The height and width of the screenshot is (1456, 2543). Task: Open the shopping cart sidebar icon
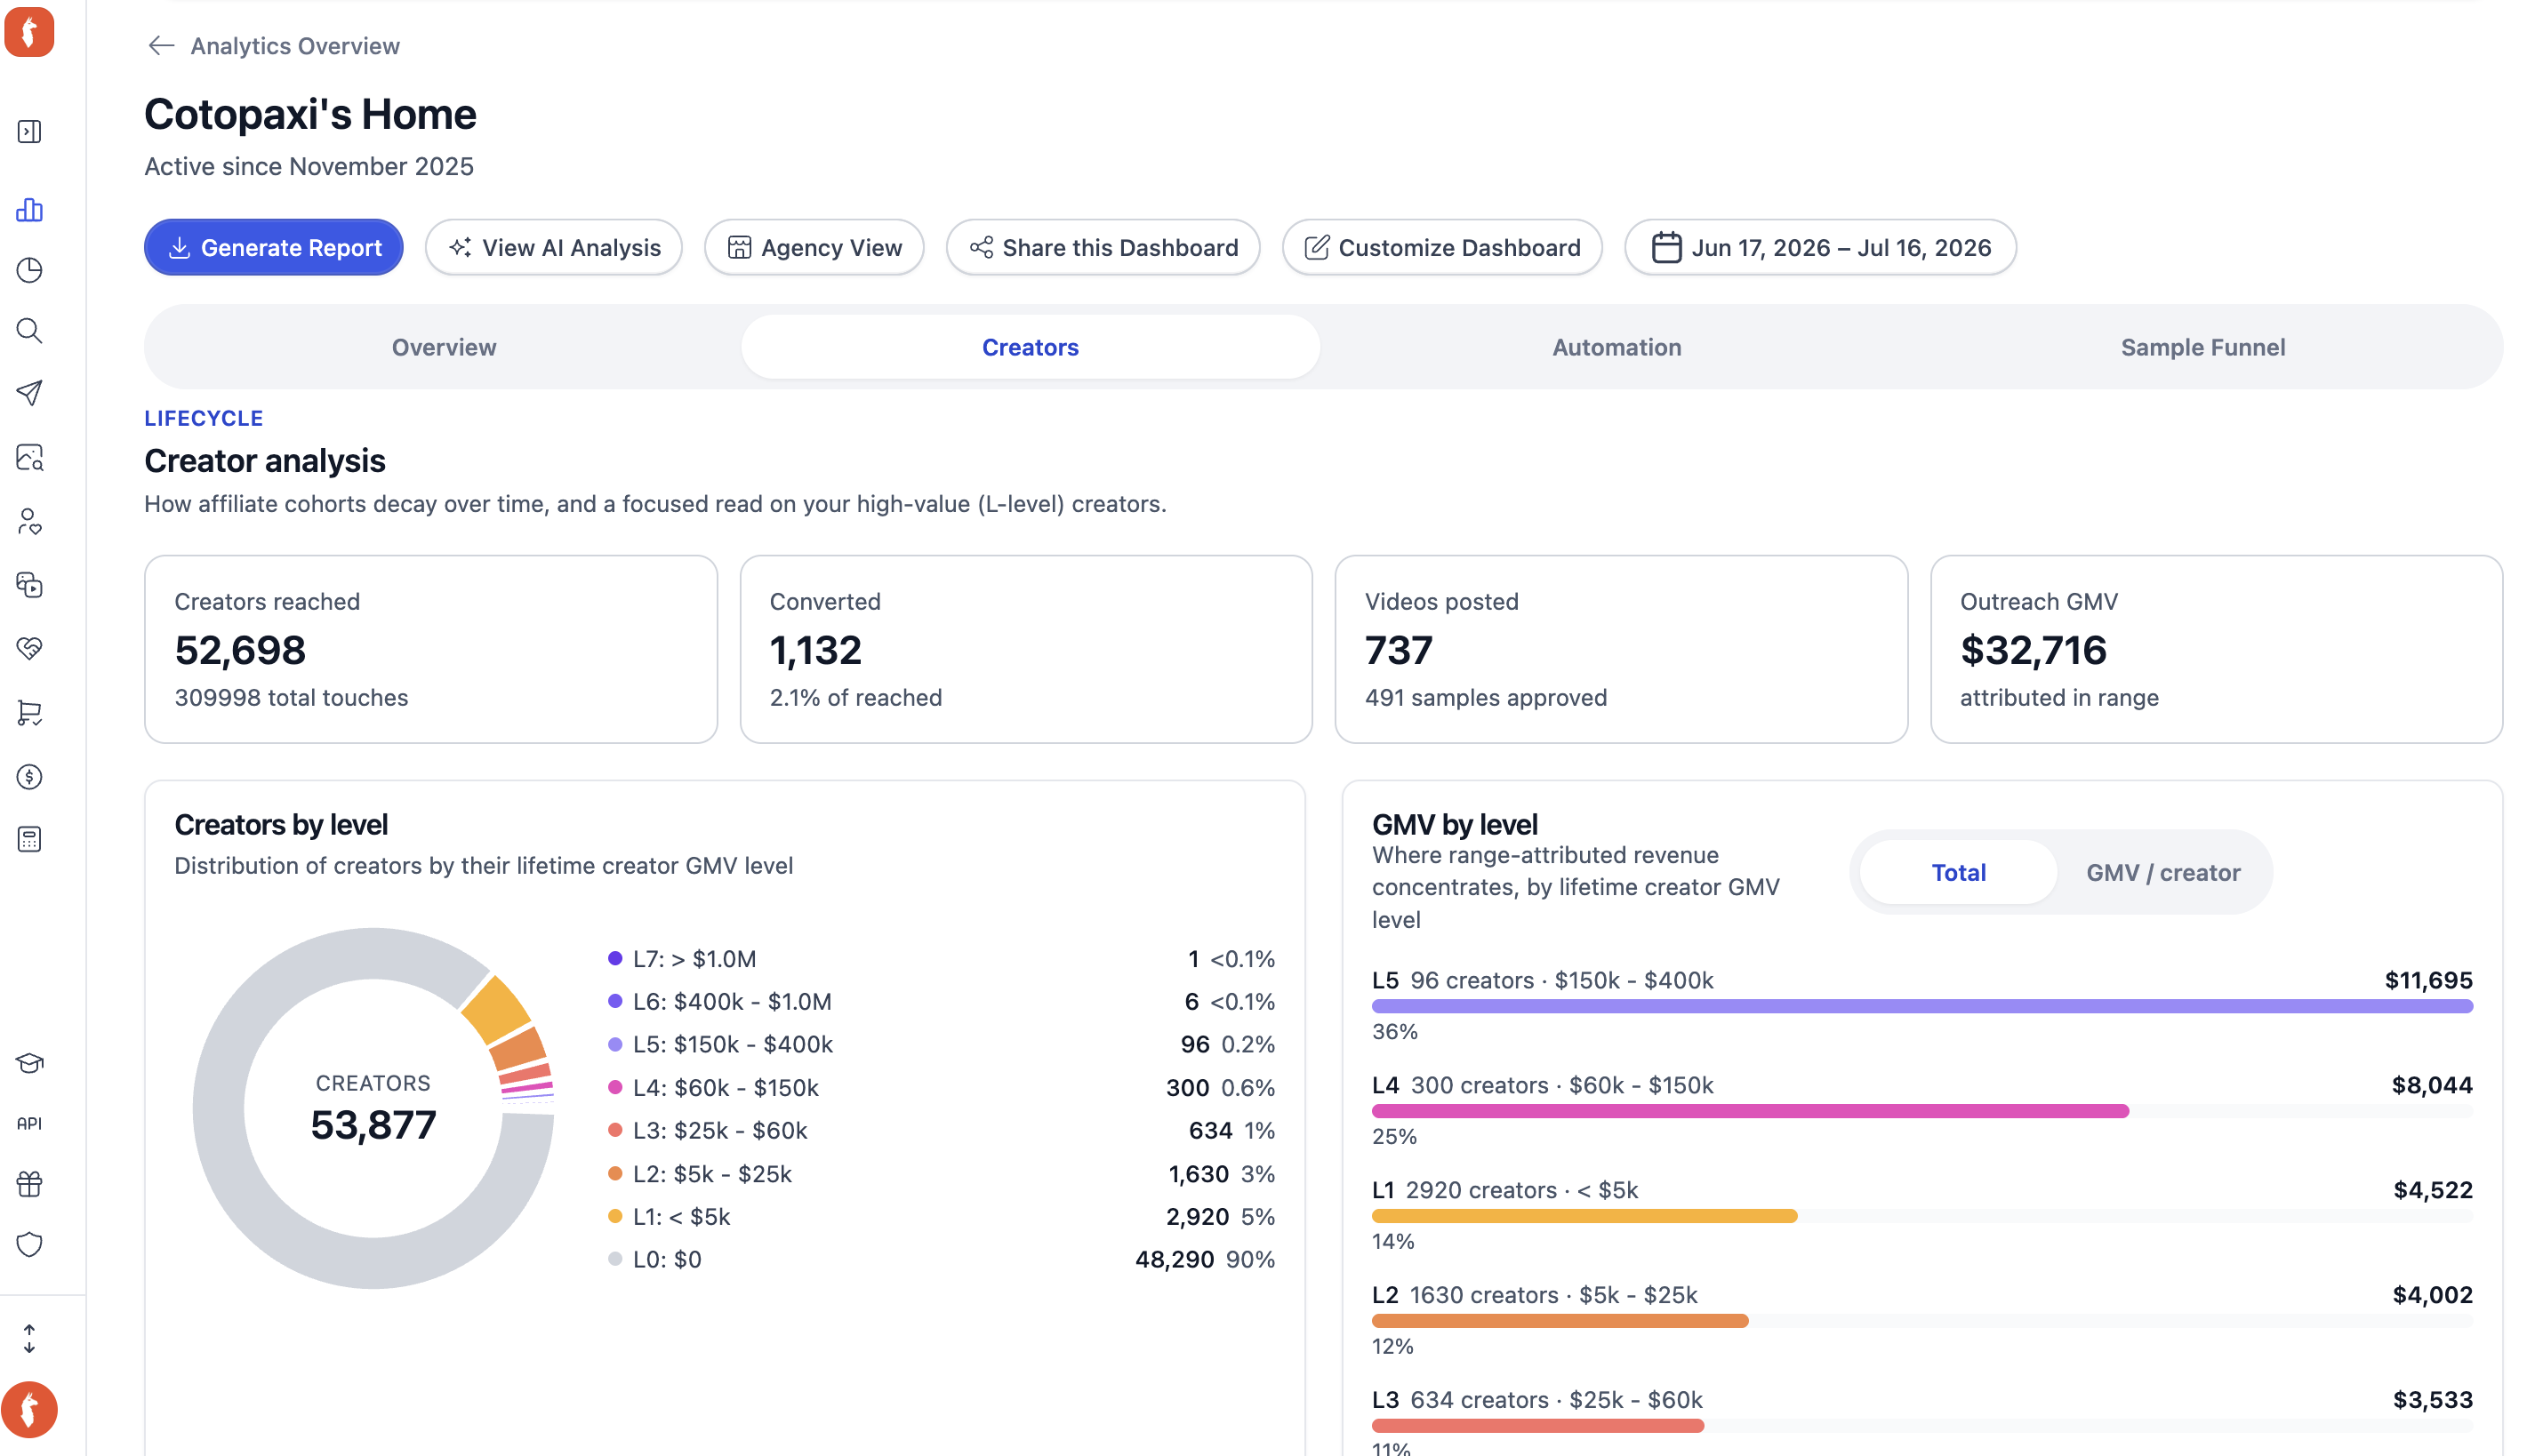pyautogui.click(x=29, y=712)
